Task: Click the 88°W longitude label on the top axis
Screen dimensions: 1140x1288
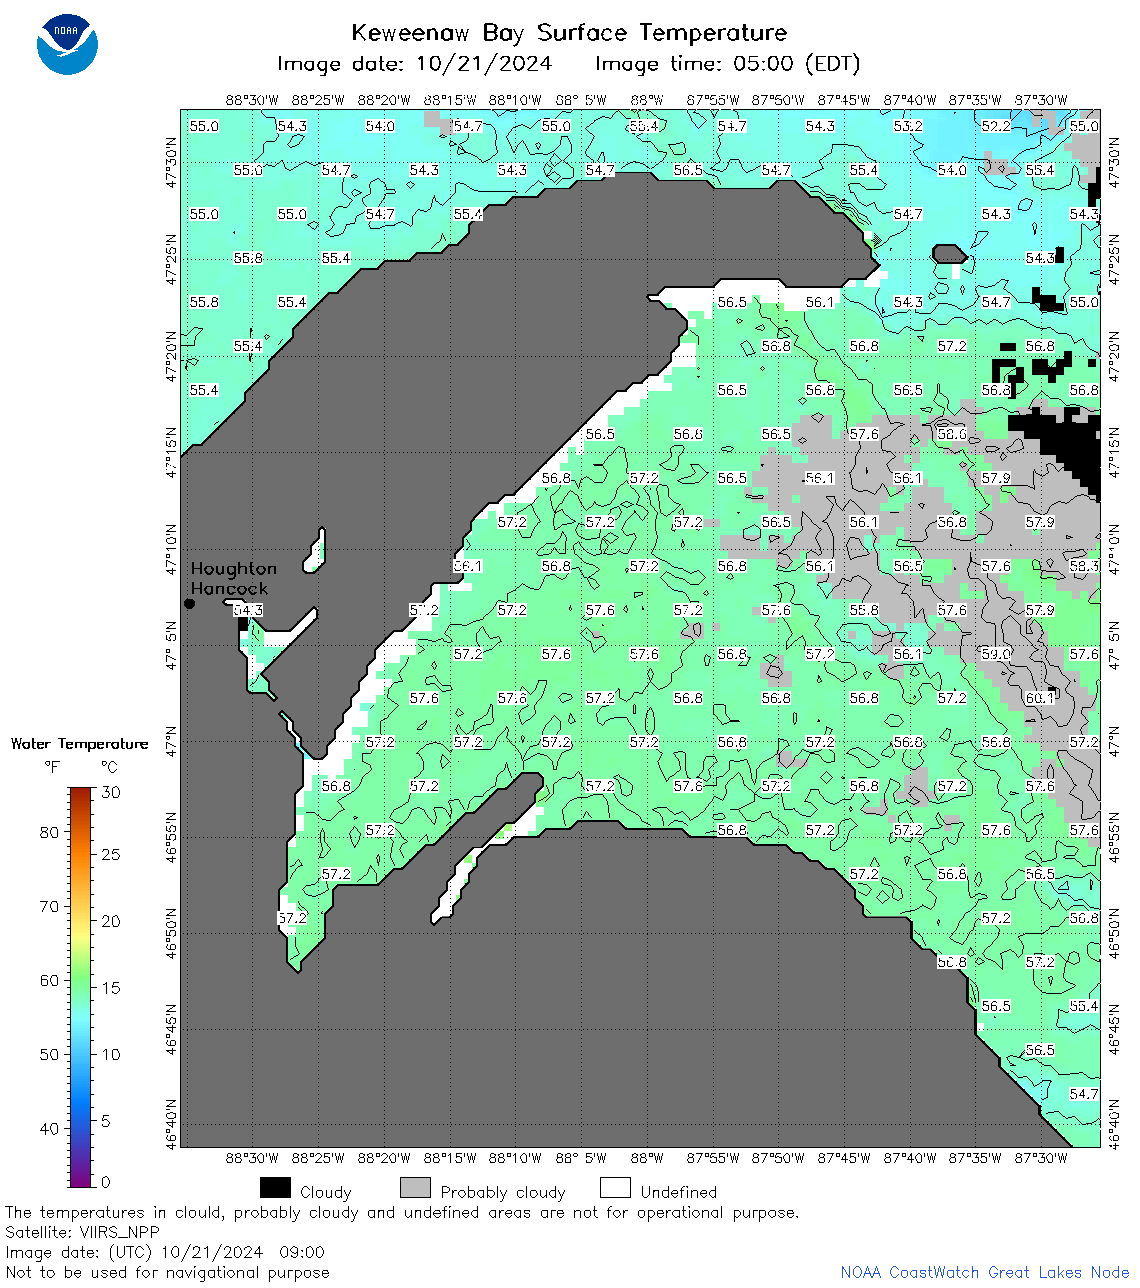Action: pyautogui.click(x=647, y=100)
